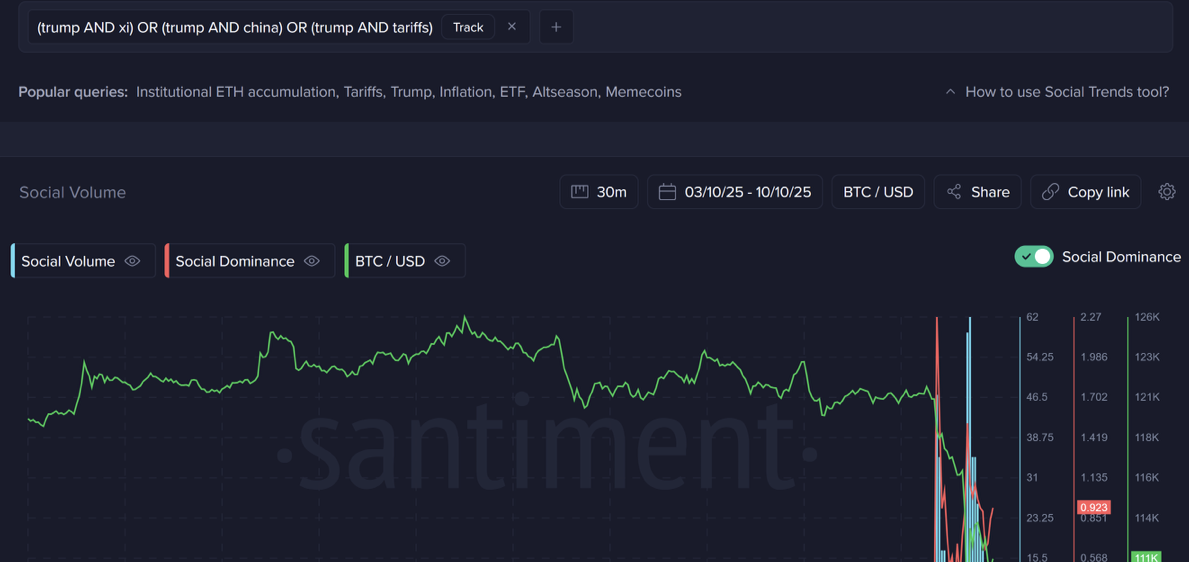Open chart settings gear icon
The height and width of the screenshot is (562, 1189).
[1167, 192]
